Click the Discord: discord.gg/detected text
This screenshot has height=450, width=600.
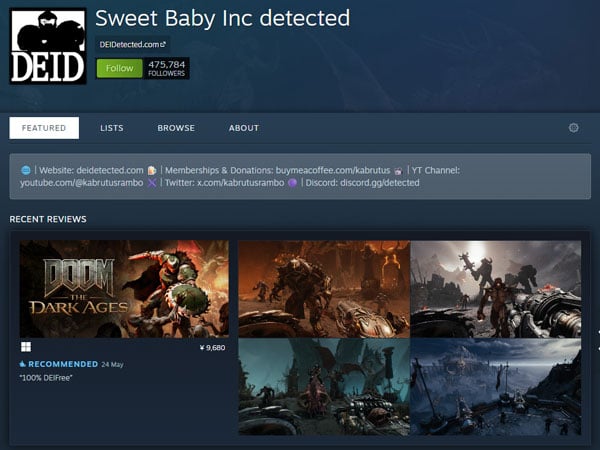pyautogui.click(x=362, y=183)
